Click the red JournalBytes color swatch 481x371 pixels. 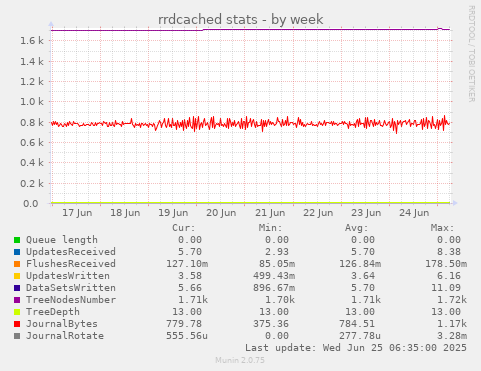pos(17,324)
